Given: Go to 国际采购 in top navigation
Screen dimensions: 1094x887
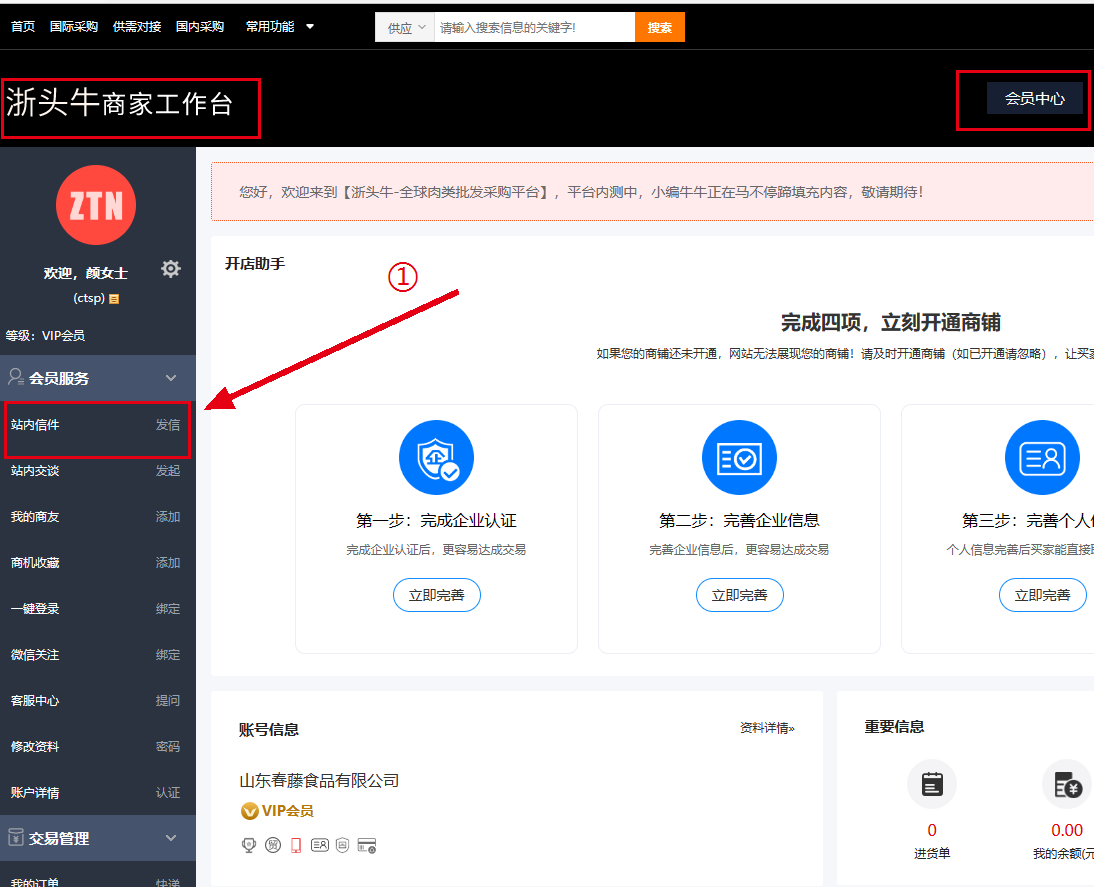Looking at the screenshot, I should (x=74, y=27).
